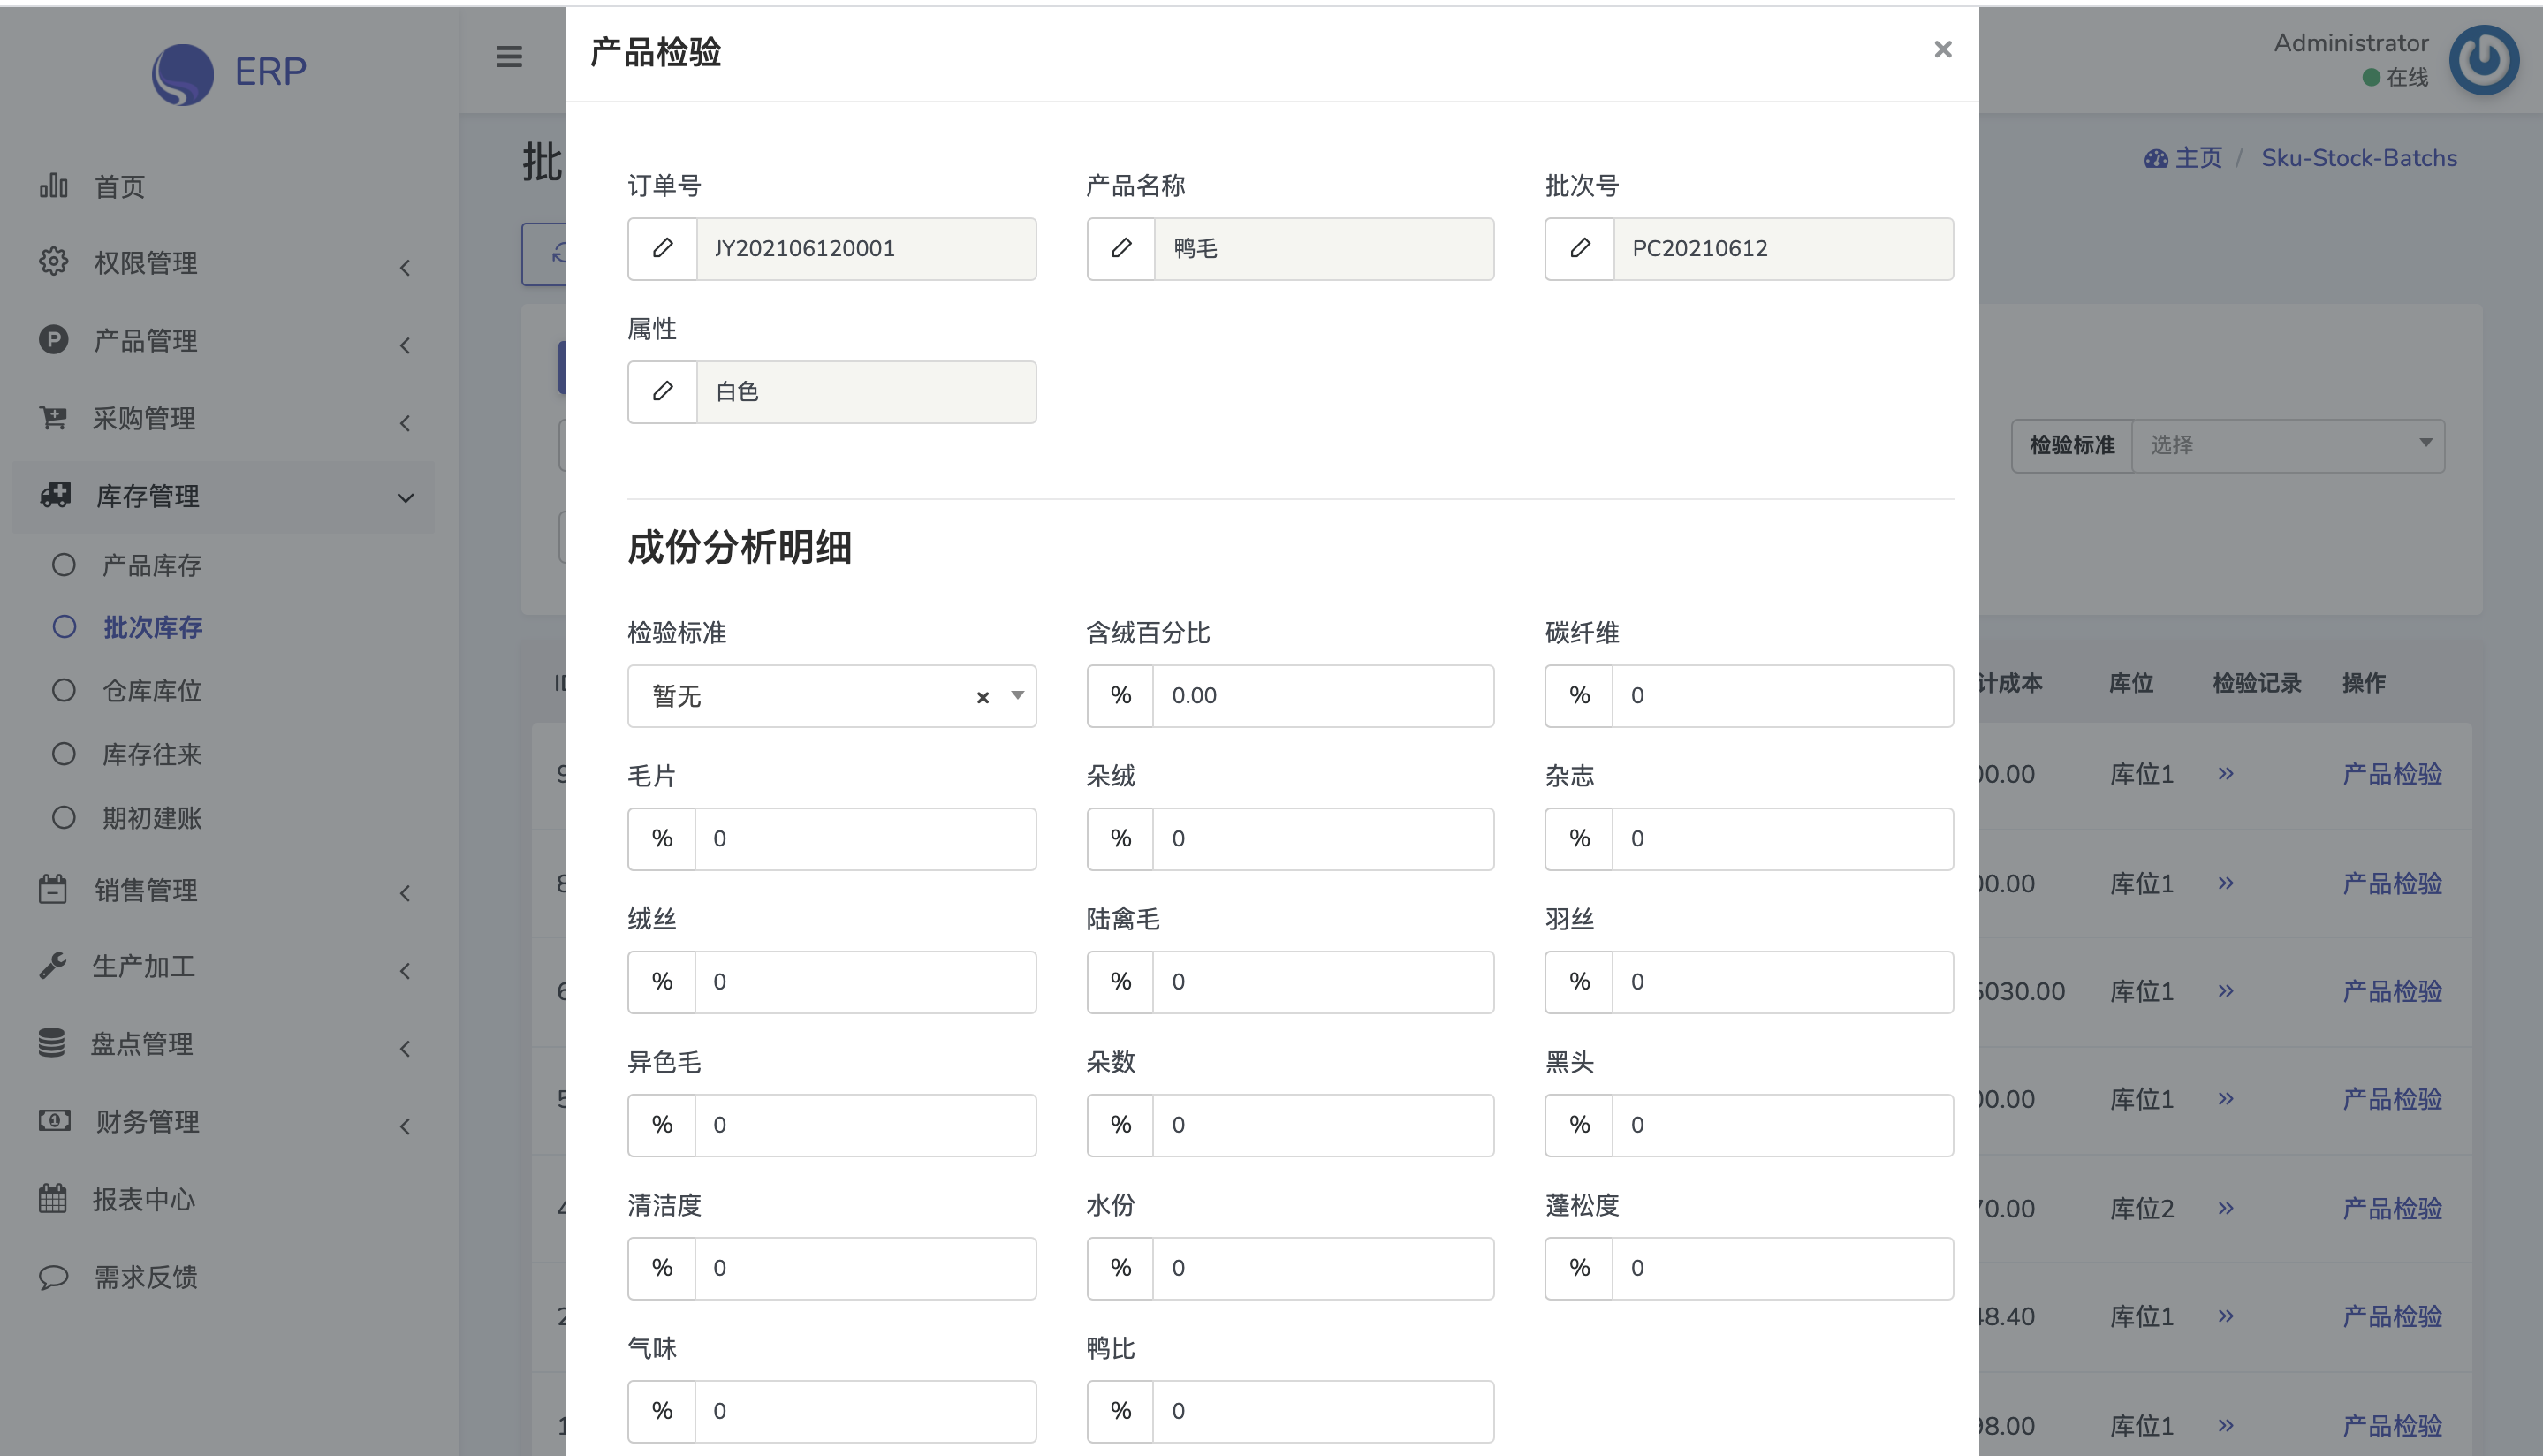Click the Administrator power avatar icon

click(2483, 61)
